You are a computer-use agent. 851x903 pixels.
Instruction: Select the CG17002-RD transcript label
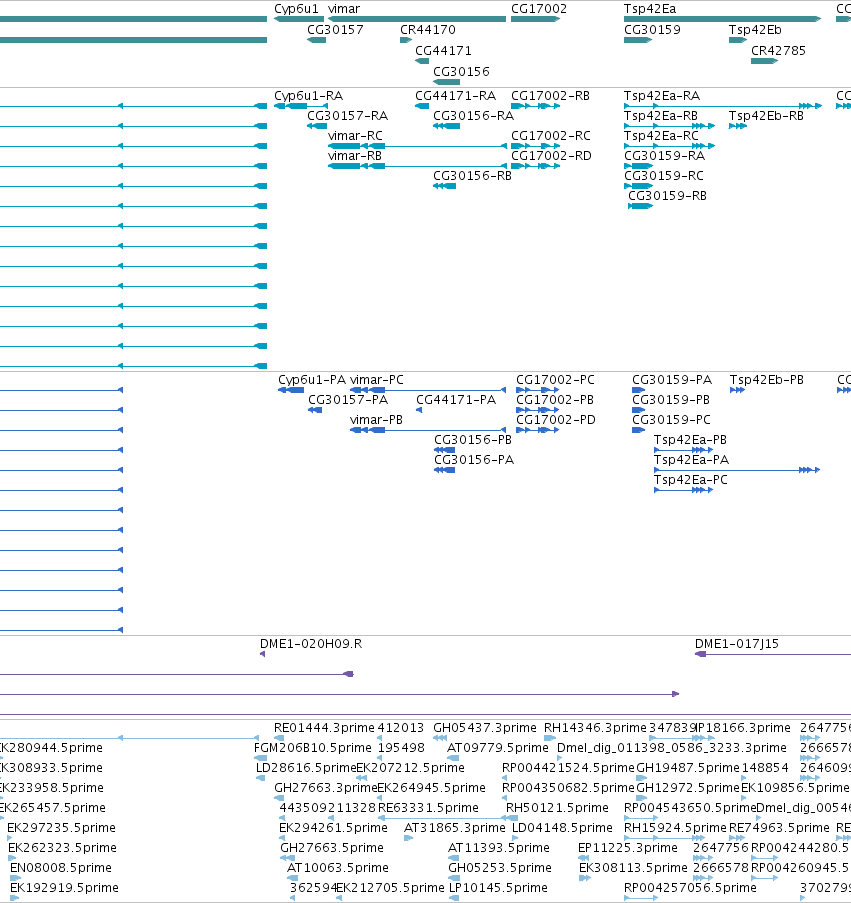pyautogui.click(x=551, y=156)
